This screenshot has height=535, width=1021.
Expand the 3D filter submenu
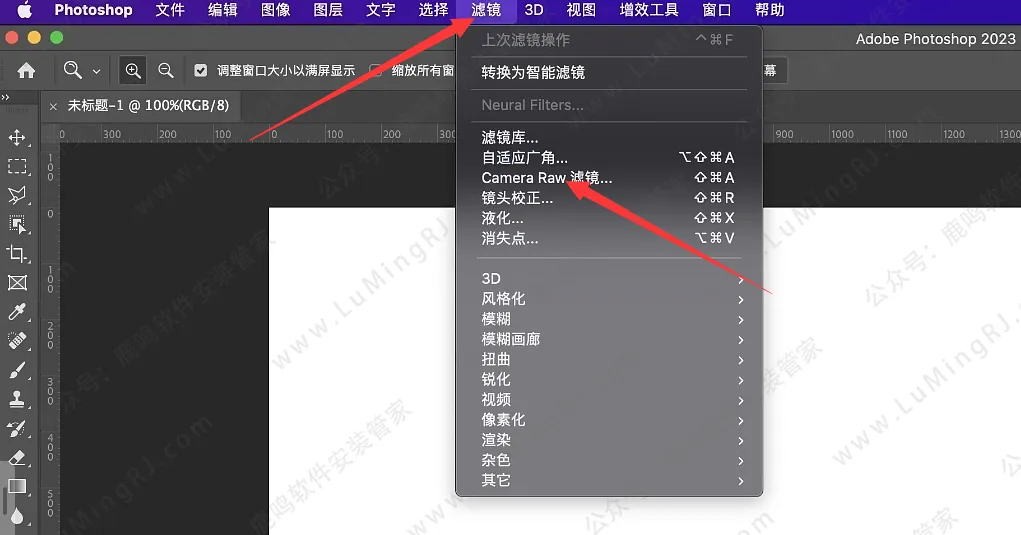(x=609, y=279)
